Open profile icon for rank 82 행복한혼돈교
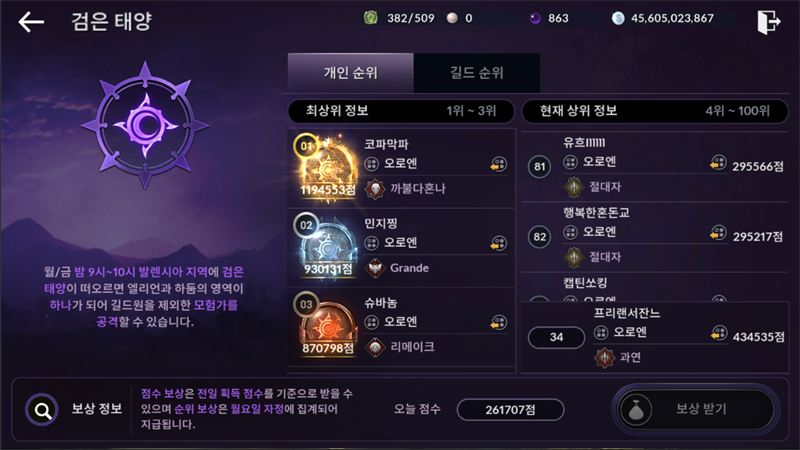Image resolution: width=800 pixels, height=450 pixels. (x=718, y=233)
